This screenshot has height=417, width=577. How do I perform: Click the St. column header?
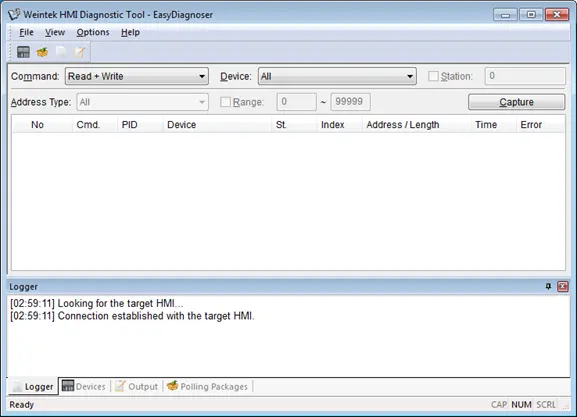pos(294,125)
